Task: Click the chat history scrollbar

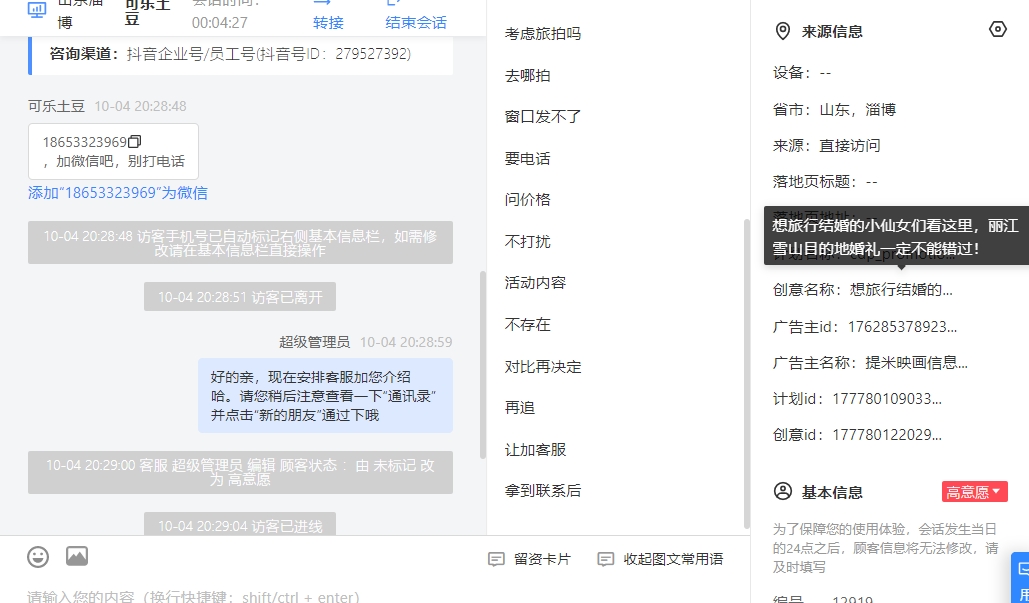Action: pyautogui.click(x=483, y=364)
